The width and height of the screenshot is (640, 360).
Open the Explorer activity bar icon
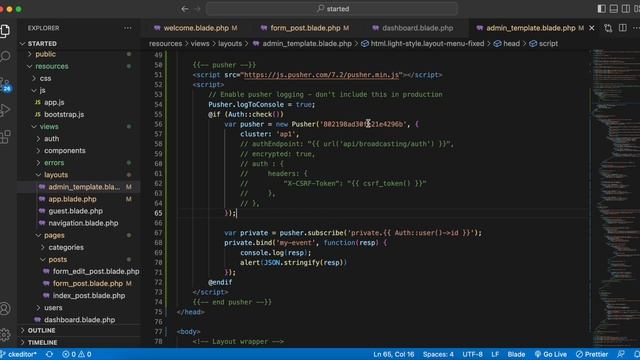pos(5,31)
